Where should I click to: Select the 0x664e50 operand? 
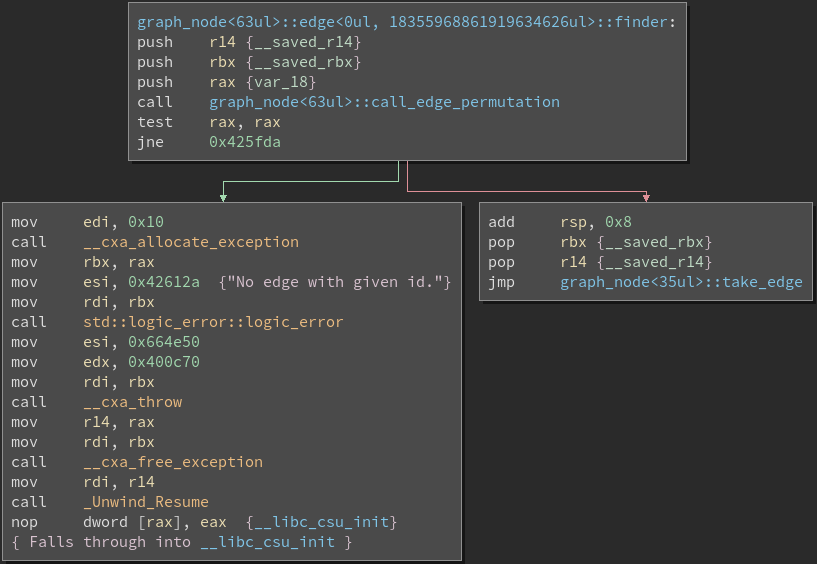(x=164, y=342)
